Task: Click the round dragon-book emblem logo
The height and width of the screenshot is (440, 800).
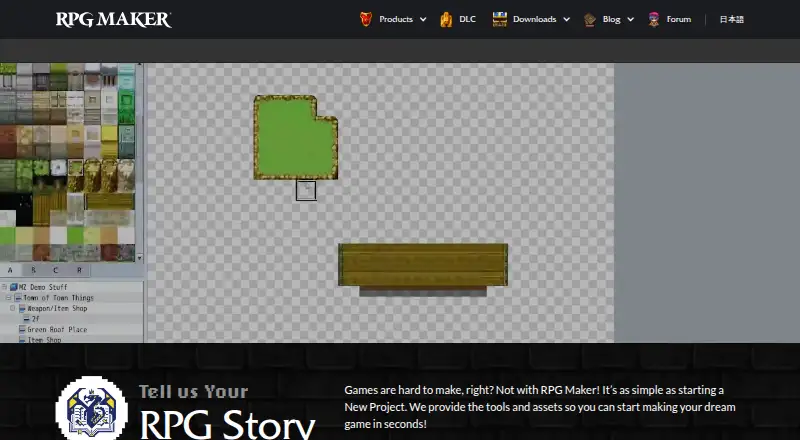Action: tap(92, 408)
